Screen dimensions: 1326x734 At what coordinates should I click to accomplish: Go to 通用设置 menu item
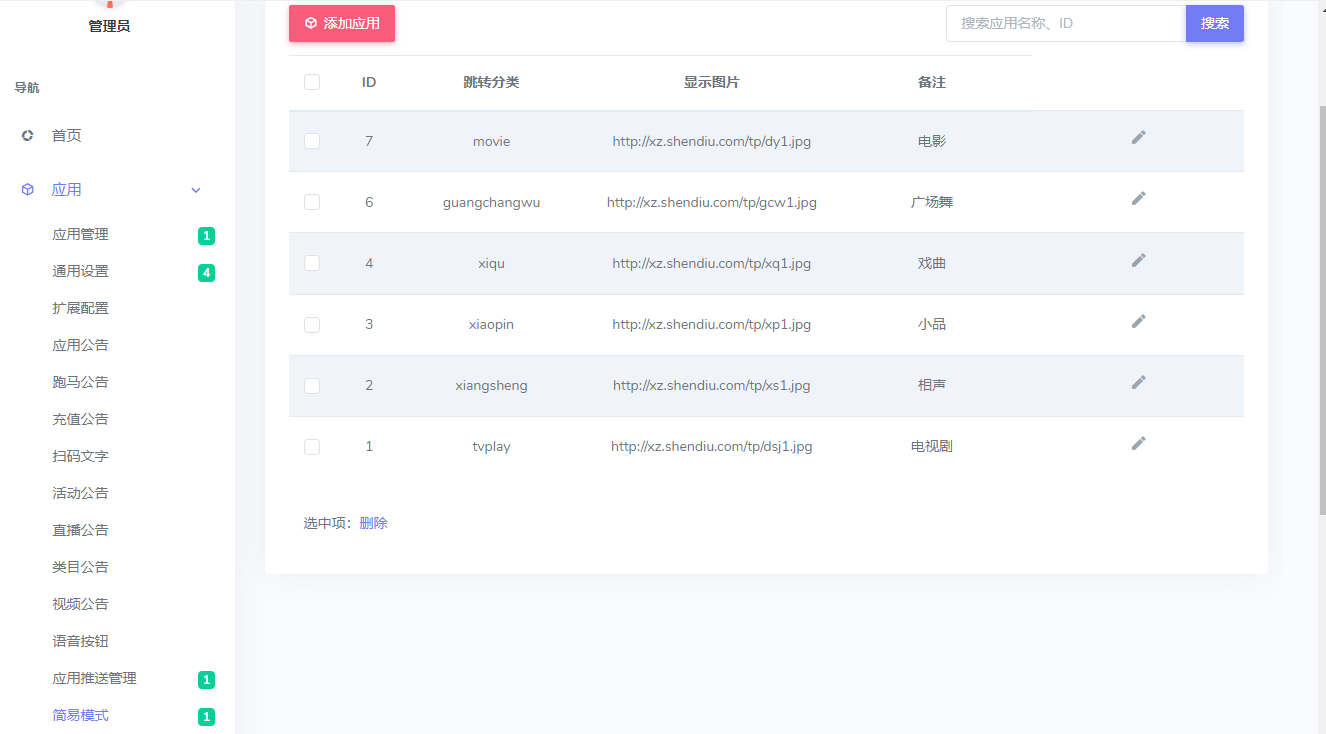point(81,272)
